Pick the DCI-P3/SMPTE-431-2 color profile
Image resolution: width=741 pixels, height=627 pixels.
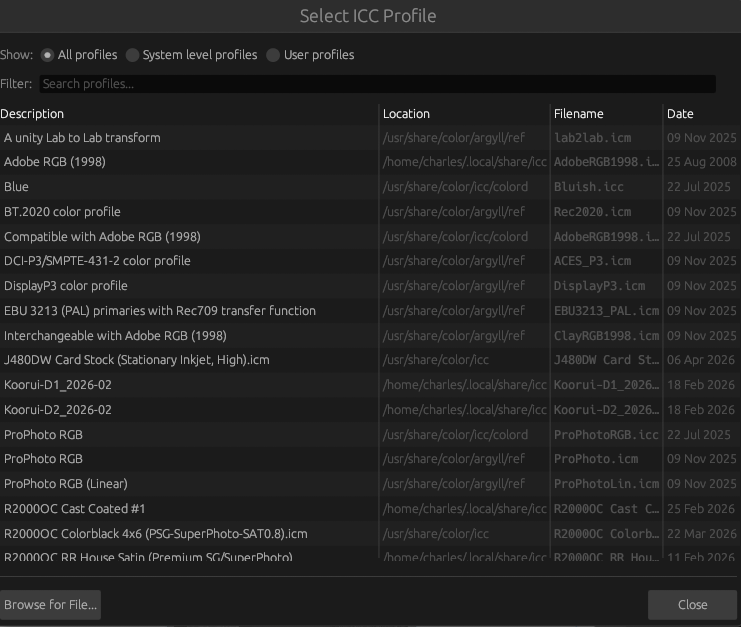(x=97, y=261)
